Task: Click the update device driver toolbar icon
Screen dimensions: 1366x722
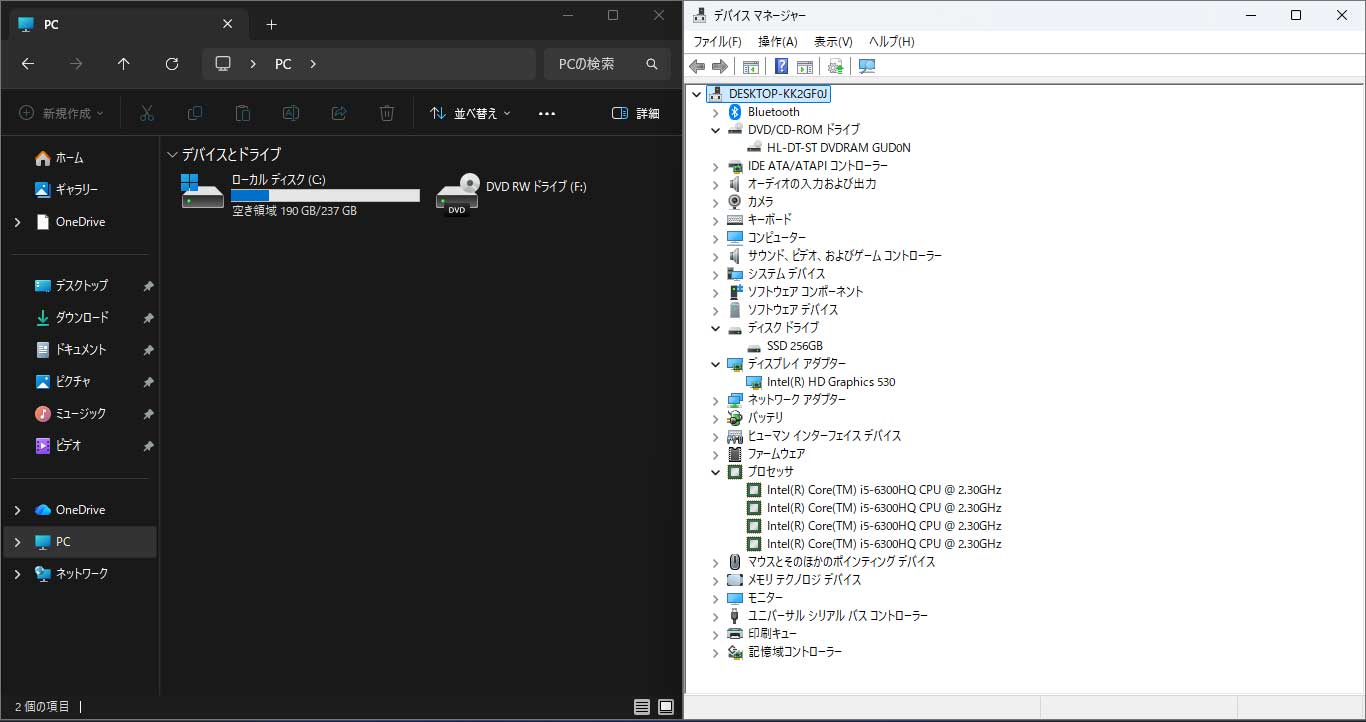Action: tap(835, 66)
